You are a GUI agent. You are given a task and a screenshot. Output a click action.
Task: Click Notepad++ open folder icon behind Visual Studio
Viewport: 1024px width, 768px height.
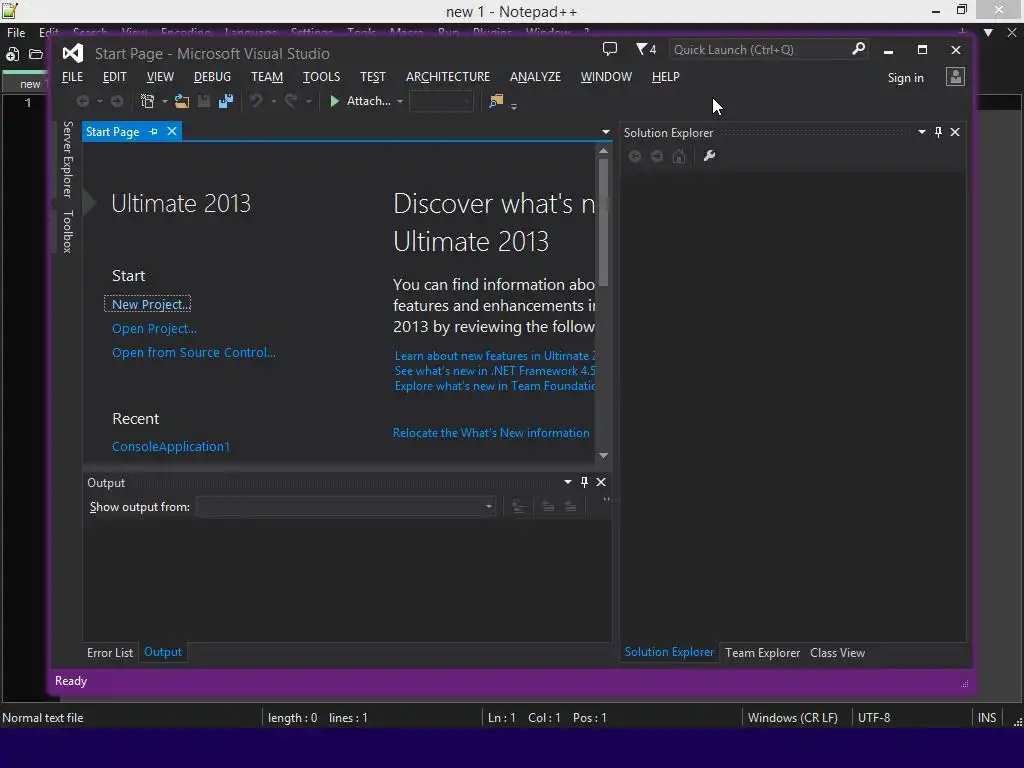[36, 54]
